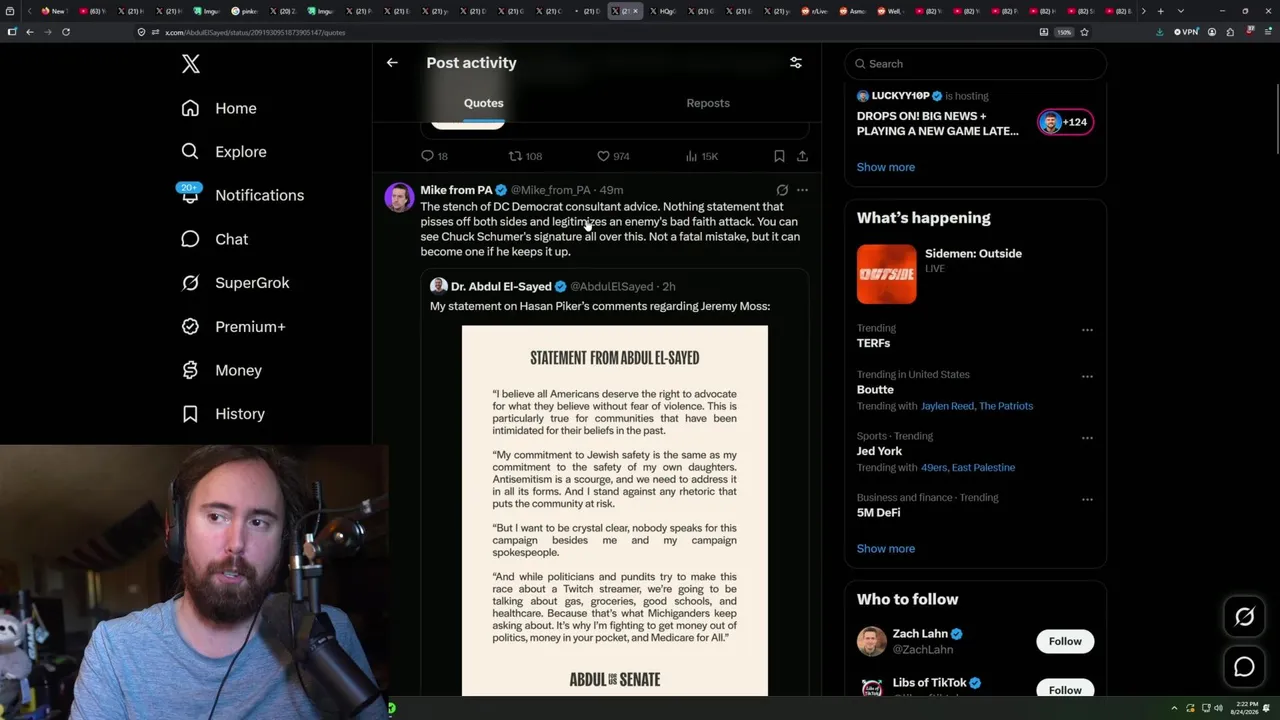Open the floating messages chat button
The width and height of the screenshot is (1280, 720).
click(1244, 667)
